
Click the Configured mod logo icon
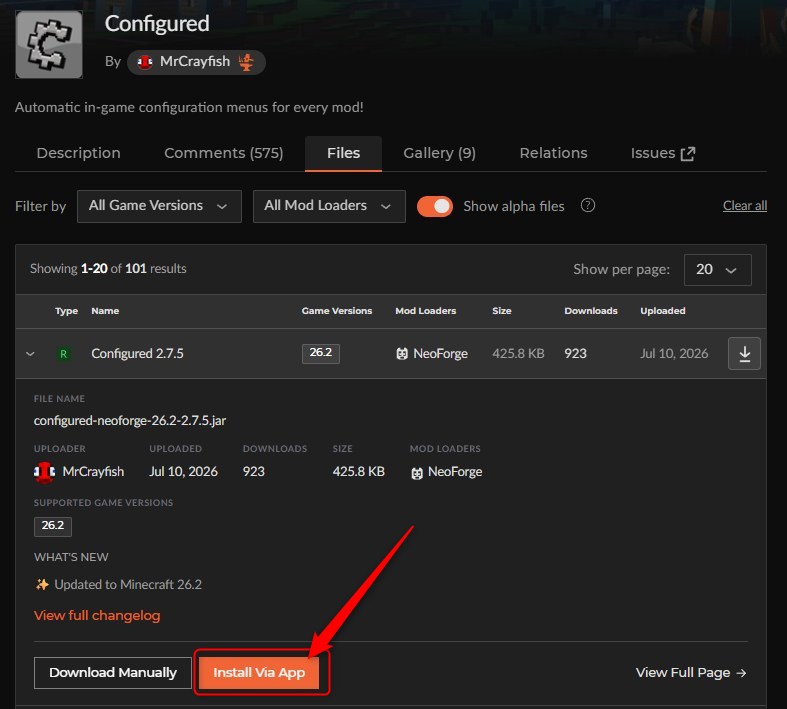coord(49,44)
